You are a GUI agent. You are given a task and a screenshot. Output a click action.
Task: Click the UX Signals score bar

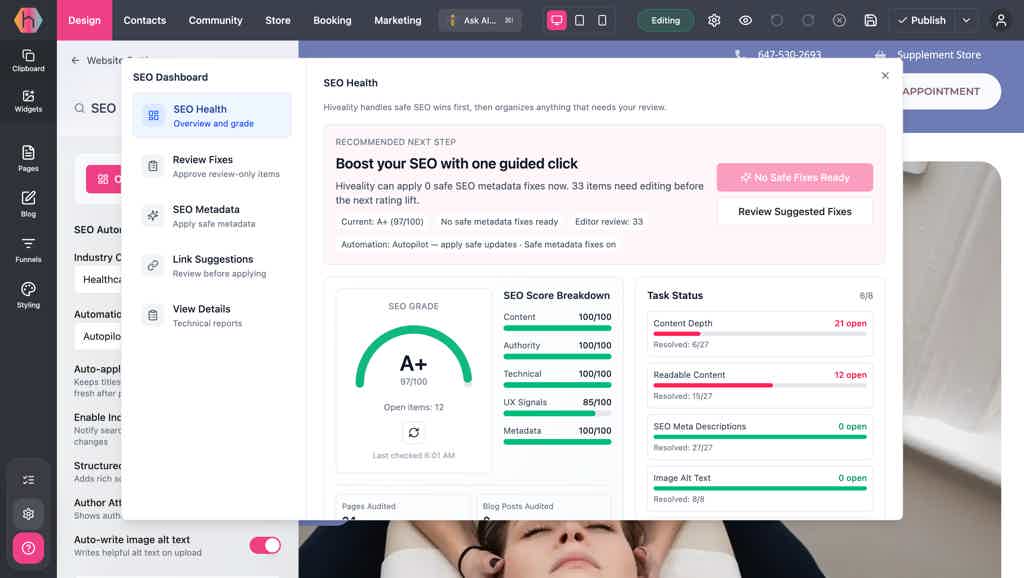[557, 413]
